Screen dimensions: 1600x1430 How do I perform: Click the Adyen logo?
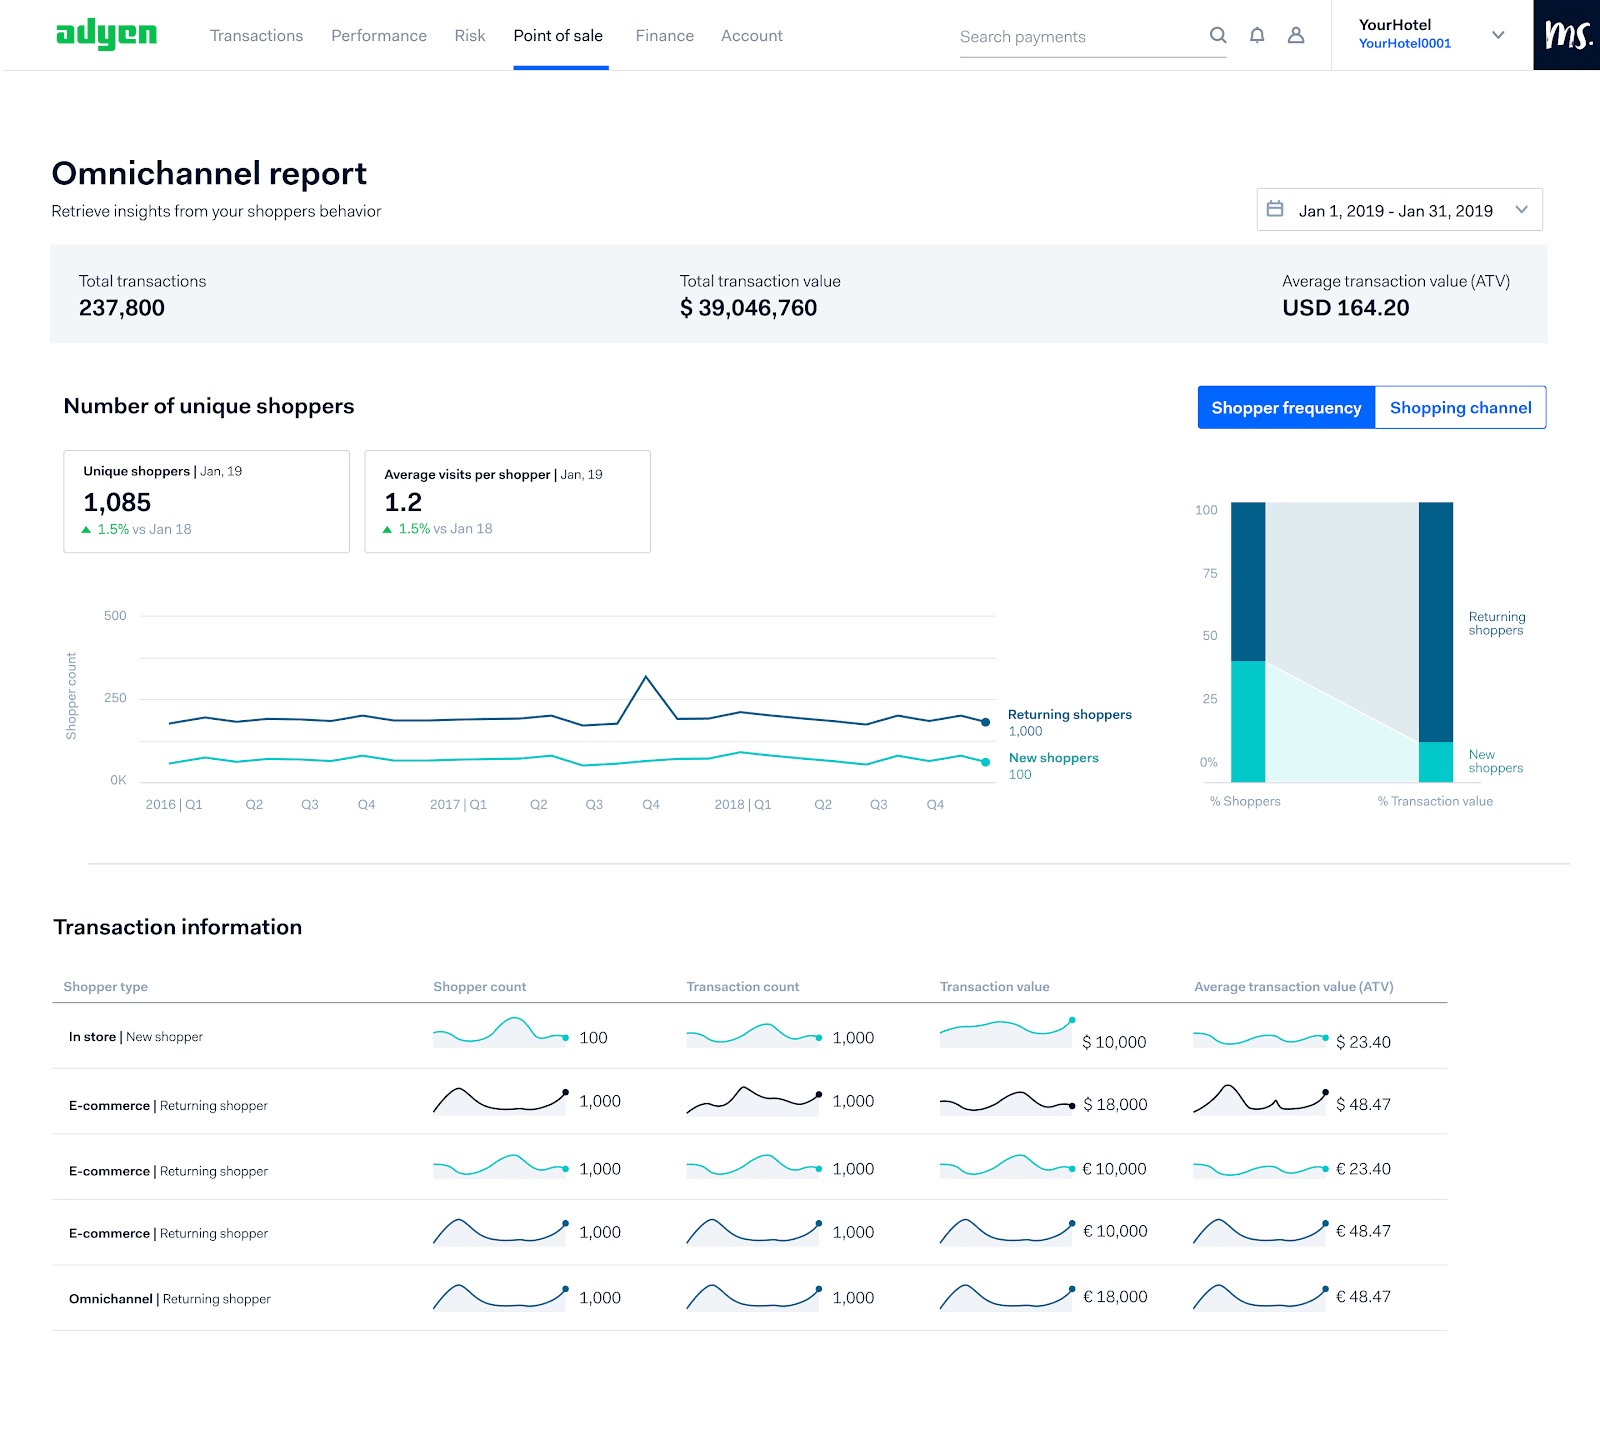point(106,35)
